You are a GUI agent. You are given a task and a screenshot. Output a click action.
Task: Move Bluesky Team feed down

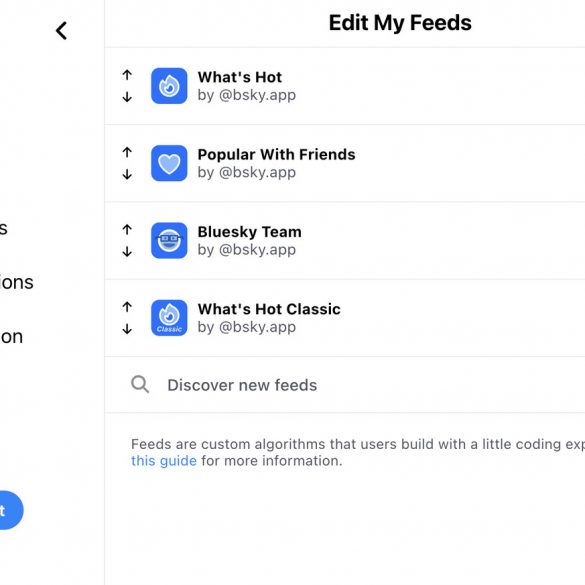point(127,251)
